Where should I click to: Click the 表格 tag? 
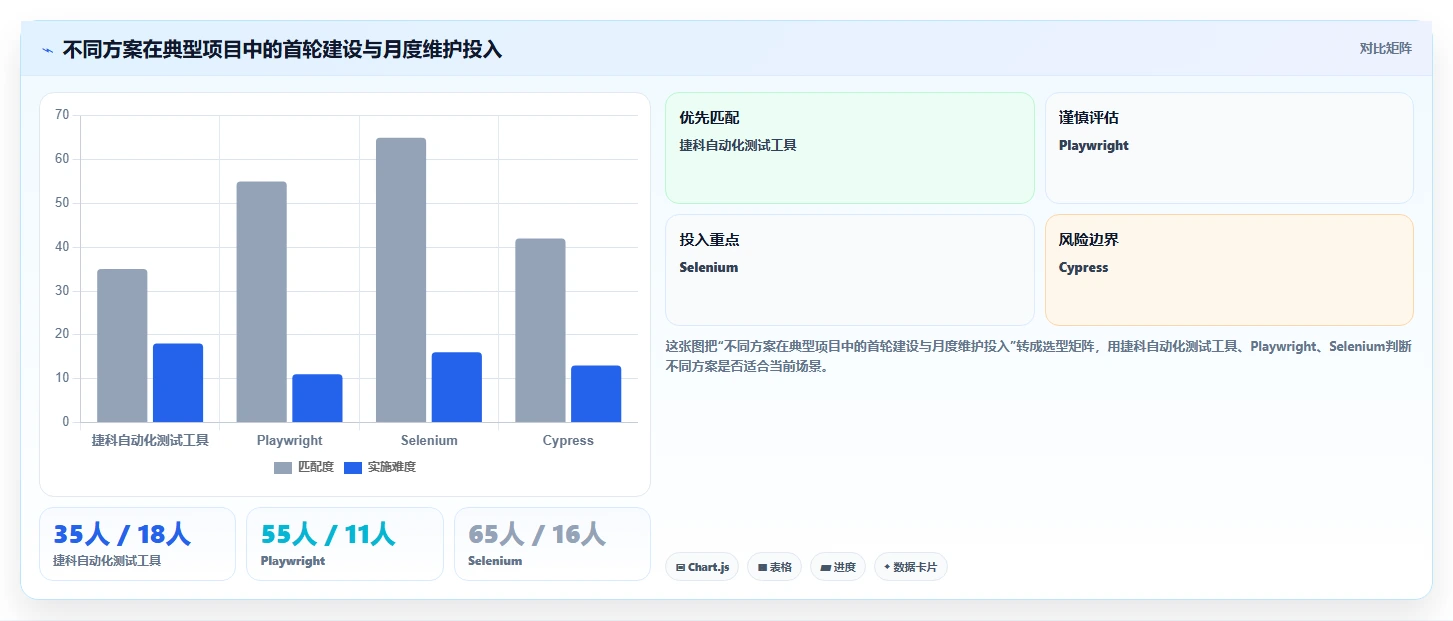[x=774, y=567]
